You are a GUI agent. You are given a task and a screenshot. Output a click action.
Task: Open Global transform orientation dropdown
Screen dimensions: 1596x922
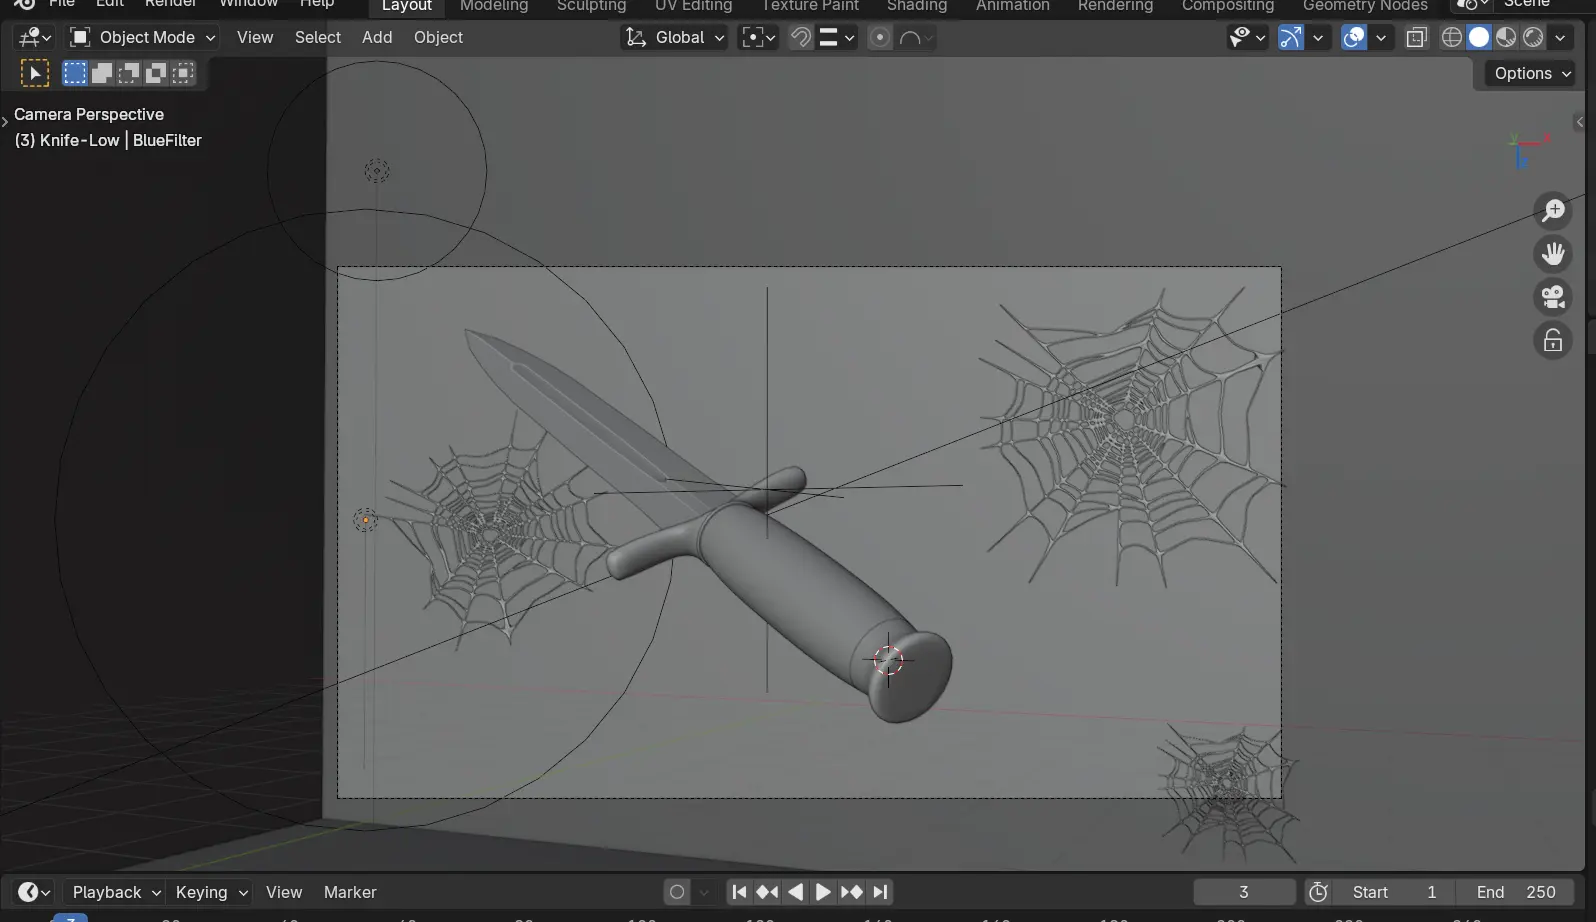674,38
